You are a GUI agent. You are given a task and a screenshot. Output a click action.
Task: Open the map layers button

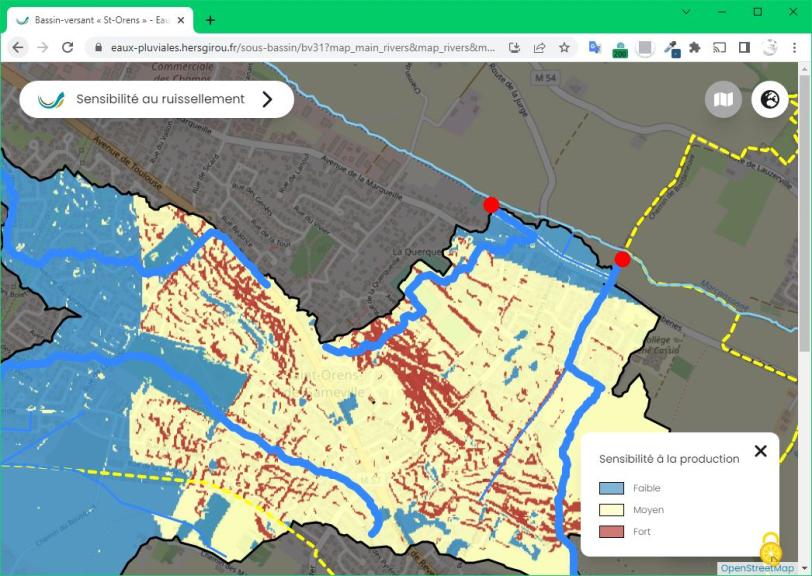pos(723,99)
